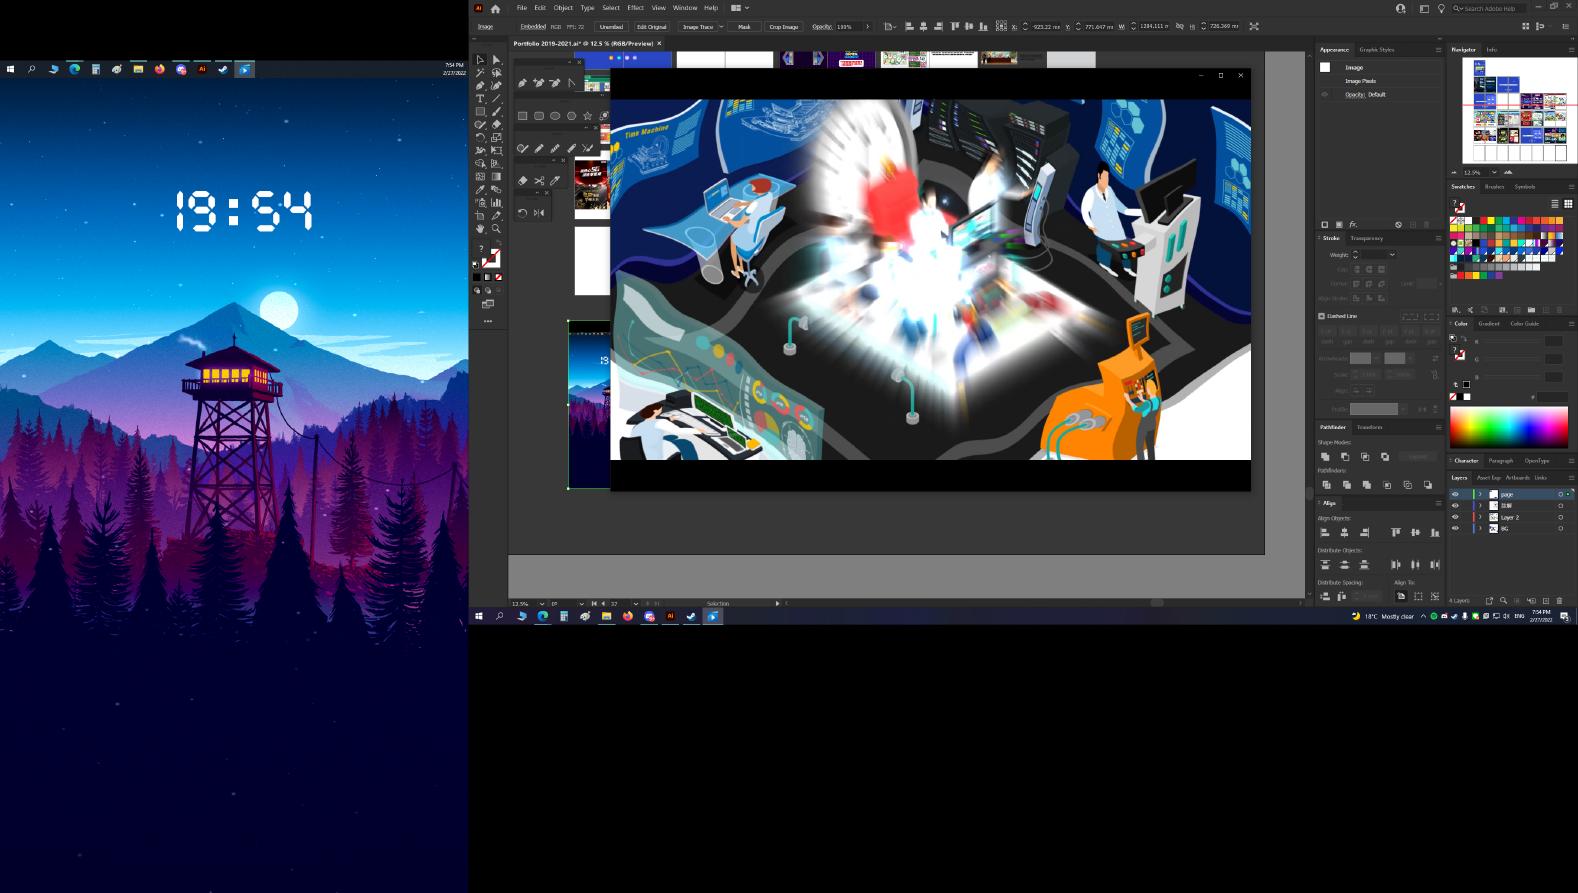Image resolution: width=1578 pixels, height=893 pixels.
Task: Open the status bar zoom level dropdown
Action: pos(541,604)
